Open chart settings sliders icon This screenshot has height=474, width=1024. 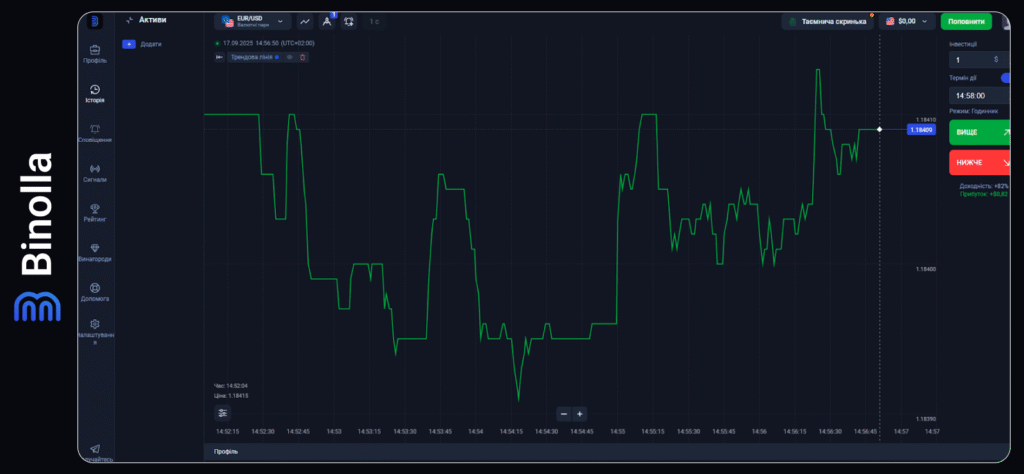[222, 413]
